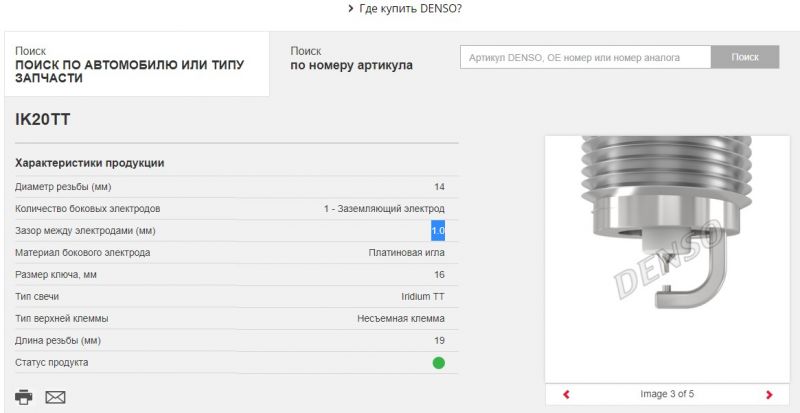The image size is (800, 413).
Task: Click the chevron before 'Где купить DENSO?'
Action: pos(350,9)
